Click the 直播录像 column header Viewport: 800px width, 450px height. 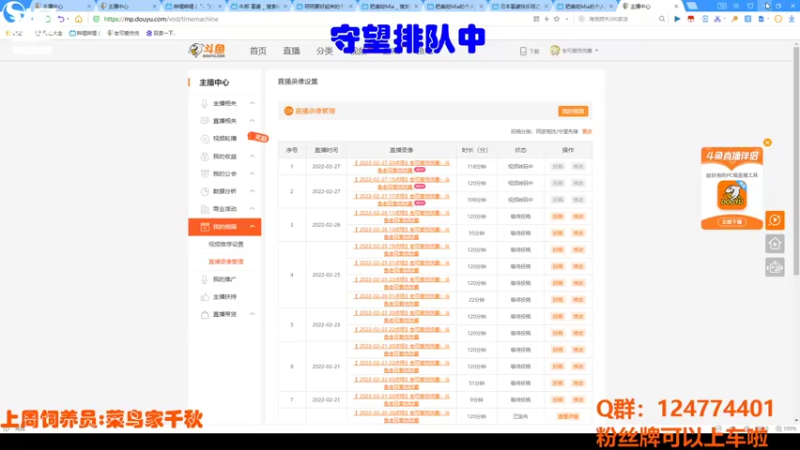point(402,150)
